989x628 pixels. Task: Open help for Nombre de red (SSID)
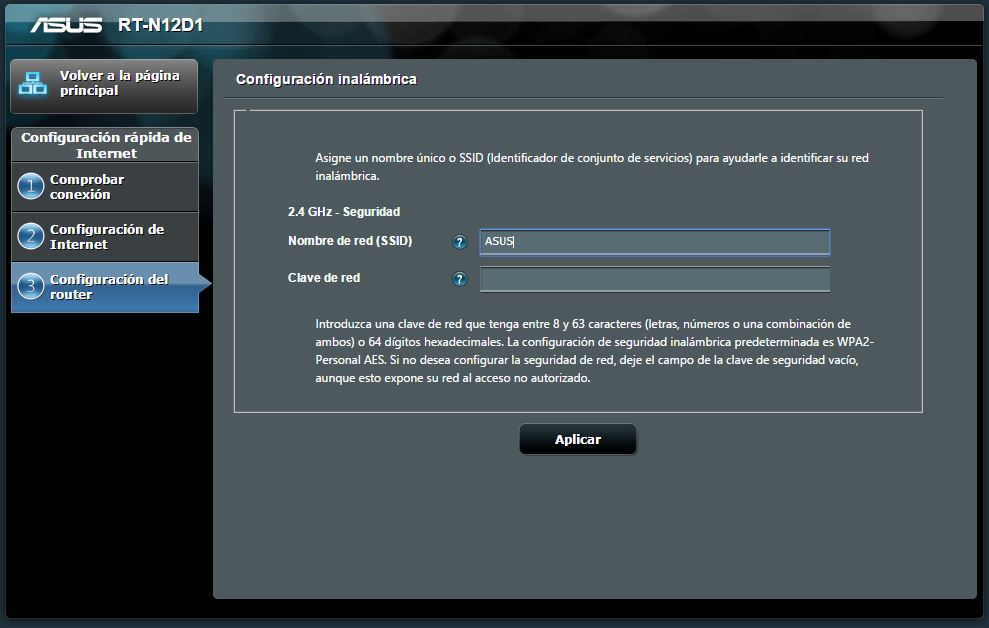coord(460,242)
